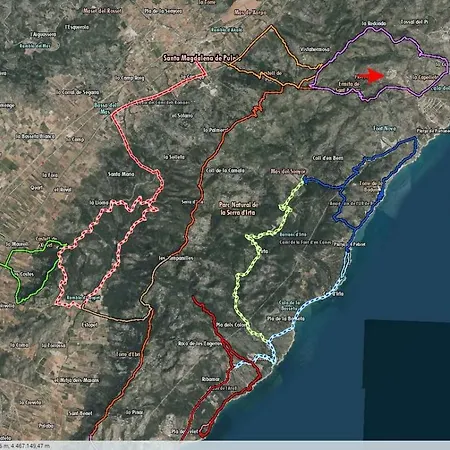Click the coordinates readout in status bar
Screen dimensions: 450x450
25,446
